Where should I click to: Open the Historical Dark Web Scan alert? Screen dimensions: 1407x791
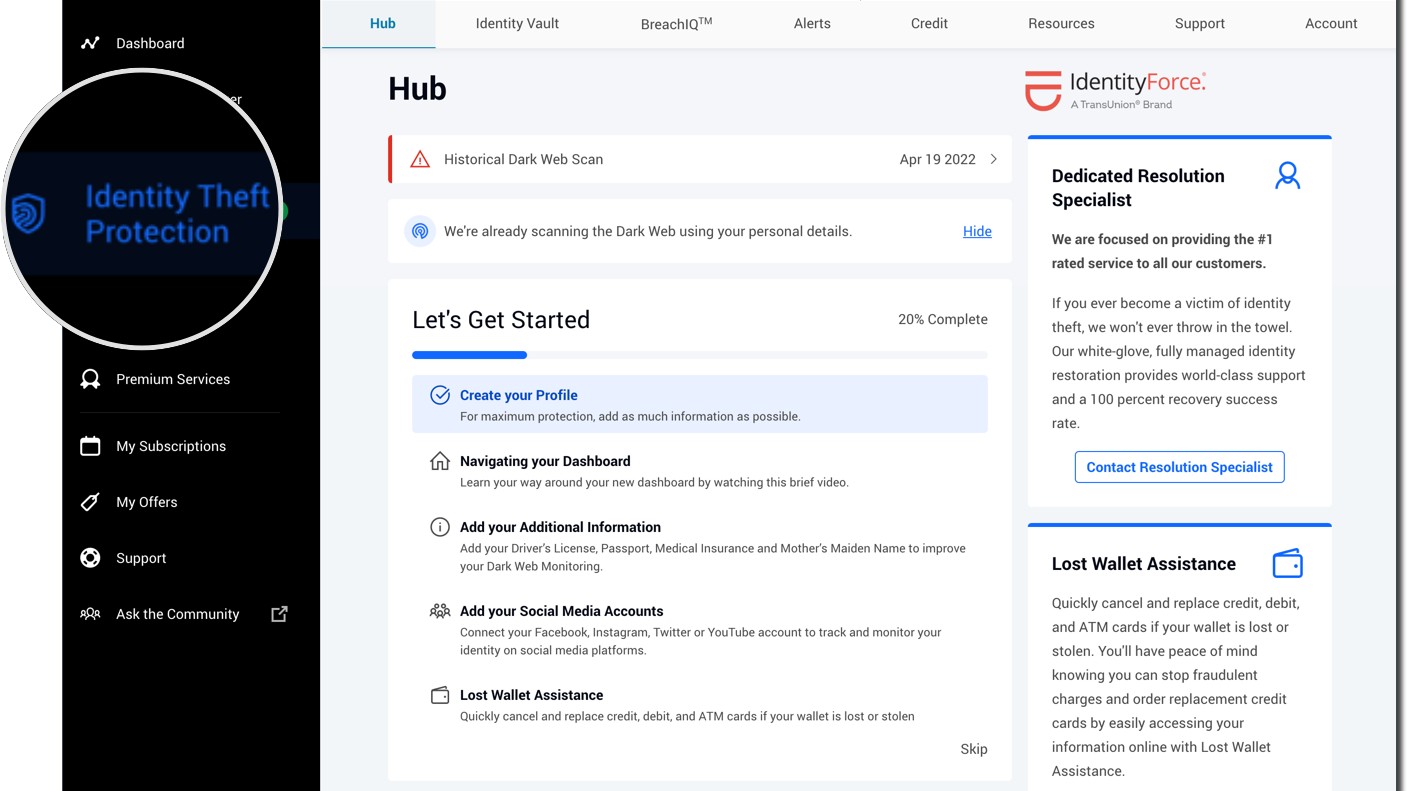click(700, 159)
